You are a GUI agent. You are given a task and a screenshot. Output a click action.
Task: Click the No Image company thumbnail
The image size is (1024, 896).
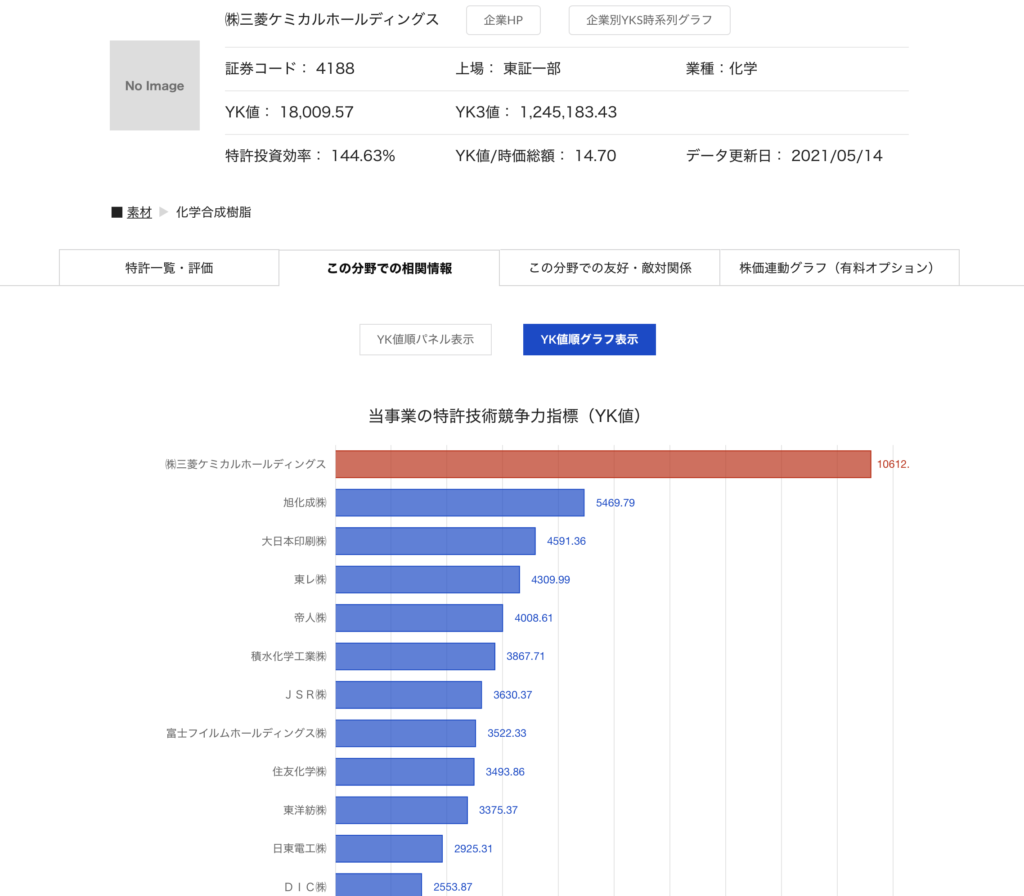click(155, 86)
